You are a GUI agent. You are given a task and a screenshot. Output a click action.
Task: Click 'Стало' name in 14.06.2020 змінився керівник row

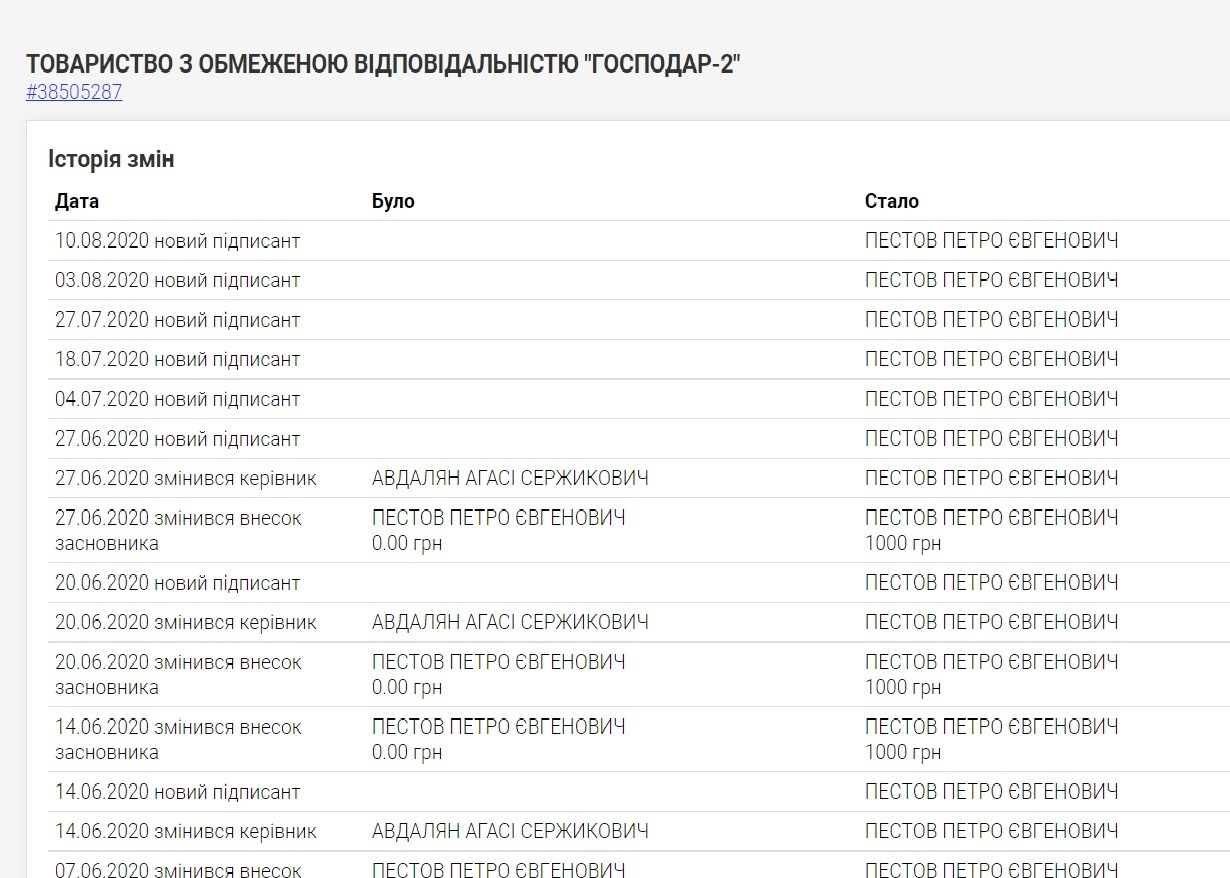pos(992,832)
